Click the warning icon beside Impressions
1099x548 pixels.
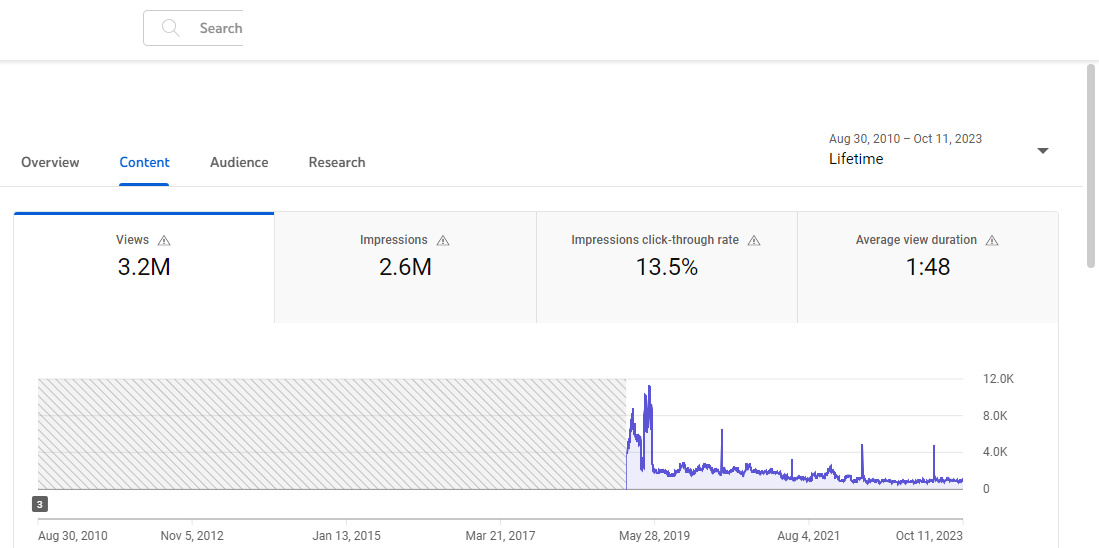click(443, 240)
